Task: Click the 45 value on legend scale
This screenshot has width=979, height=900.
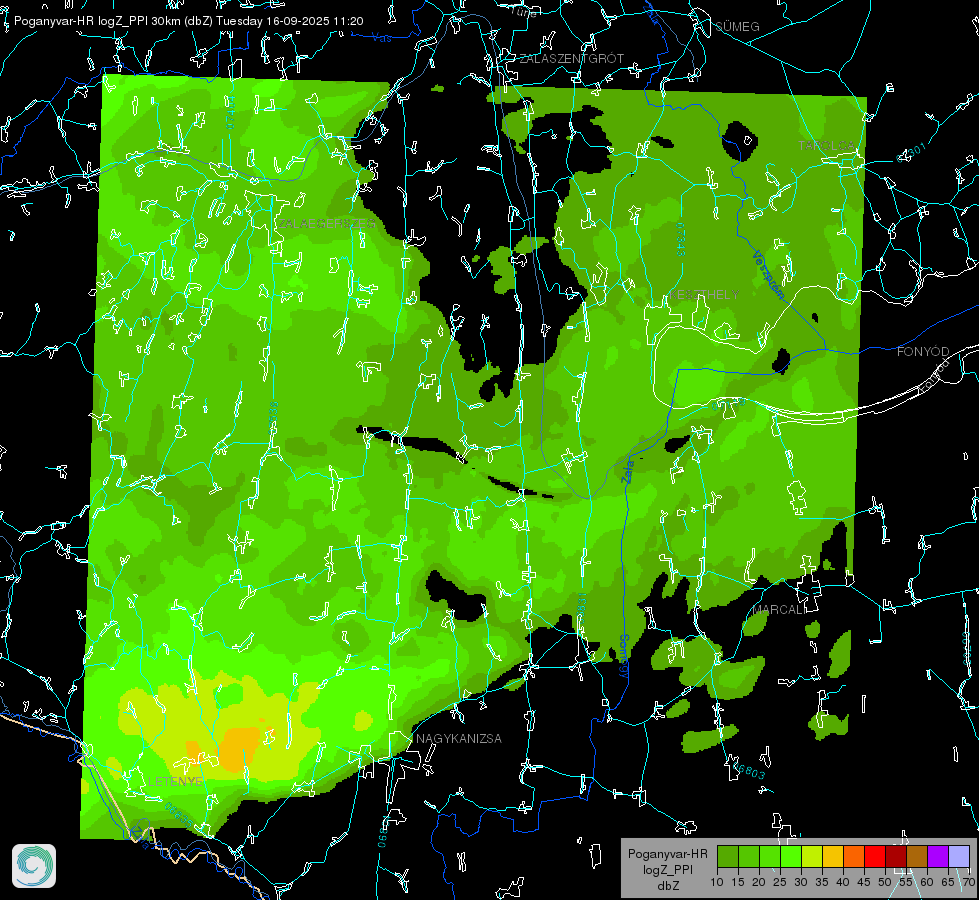Action: tap(864, 882)
